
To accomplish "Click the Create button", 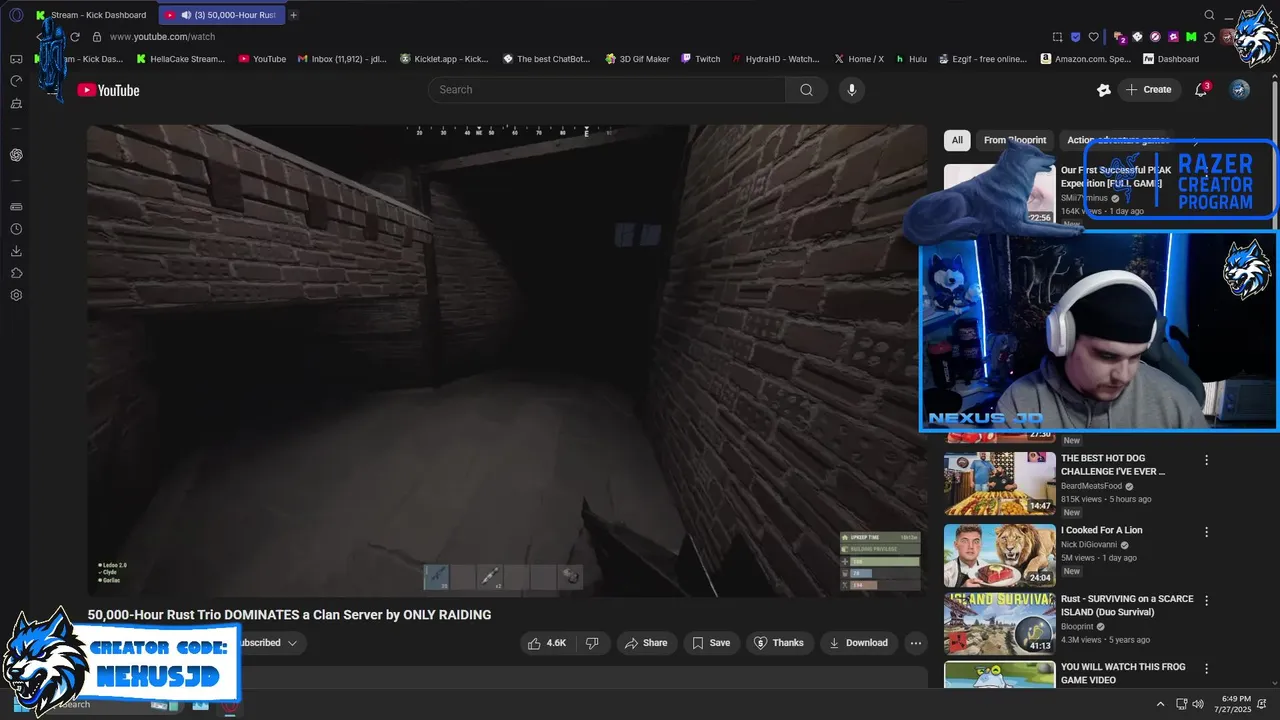I will [x=1149, y=90].
